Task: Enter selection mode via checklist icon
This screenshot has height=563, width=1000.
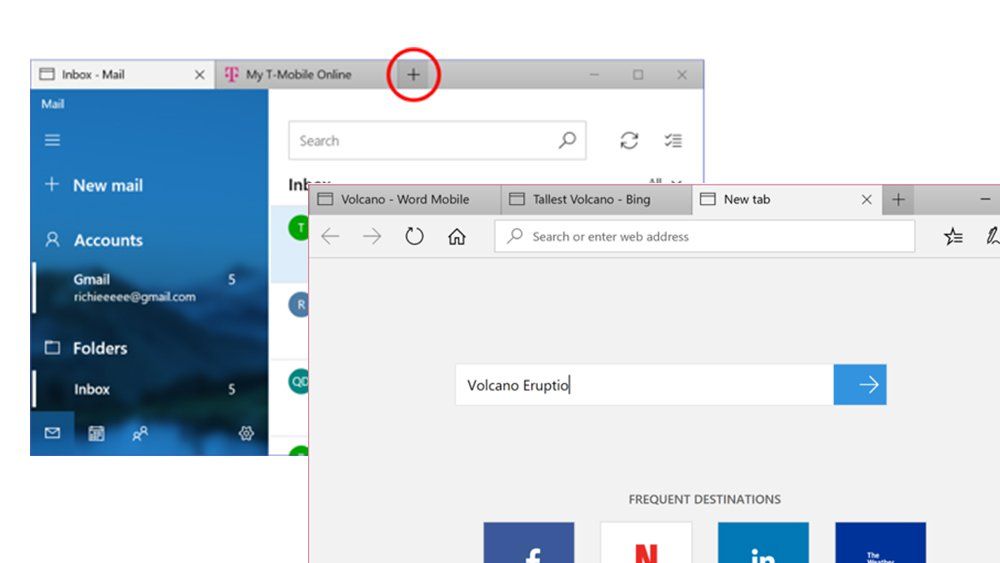Action: point(674,141)
